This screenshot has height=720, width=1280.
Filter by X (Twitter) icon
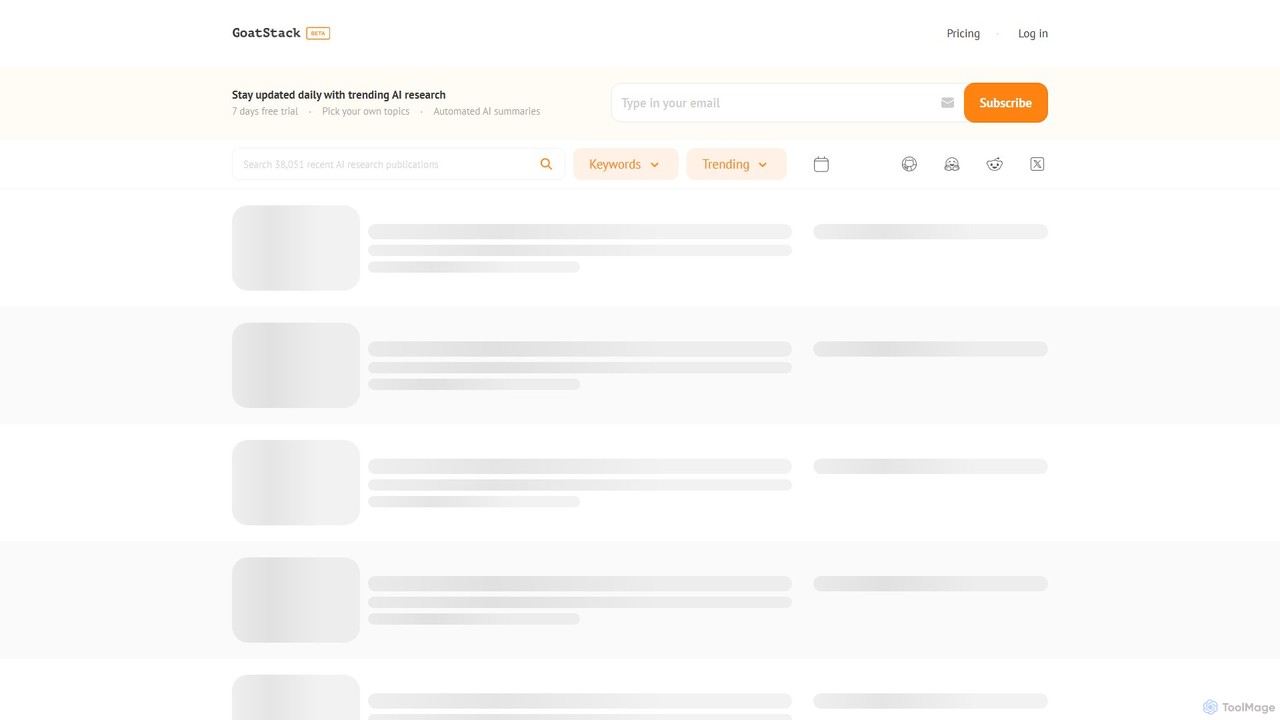pos(1037,164)
